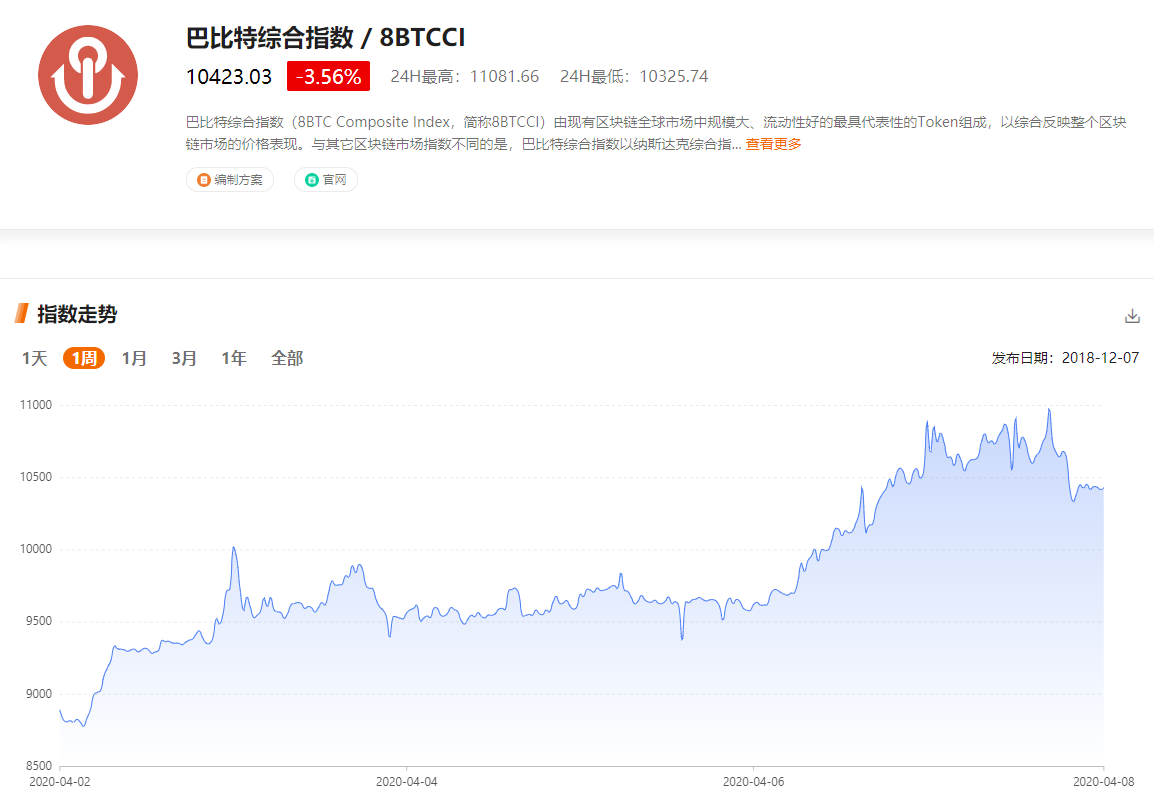This screenshot has width=1154, height=800.
Task: Click the 指数走势 section heading
Action: (x=77, y=314)
